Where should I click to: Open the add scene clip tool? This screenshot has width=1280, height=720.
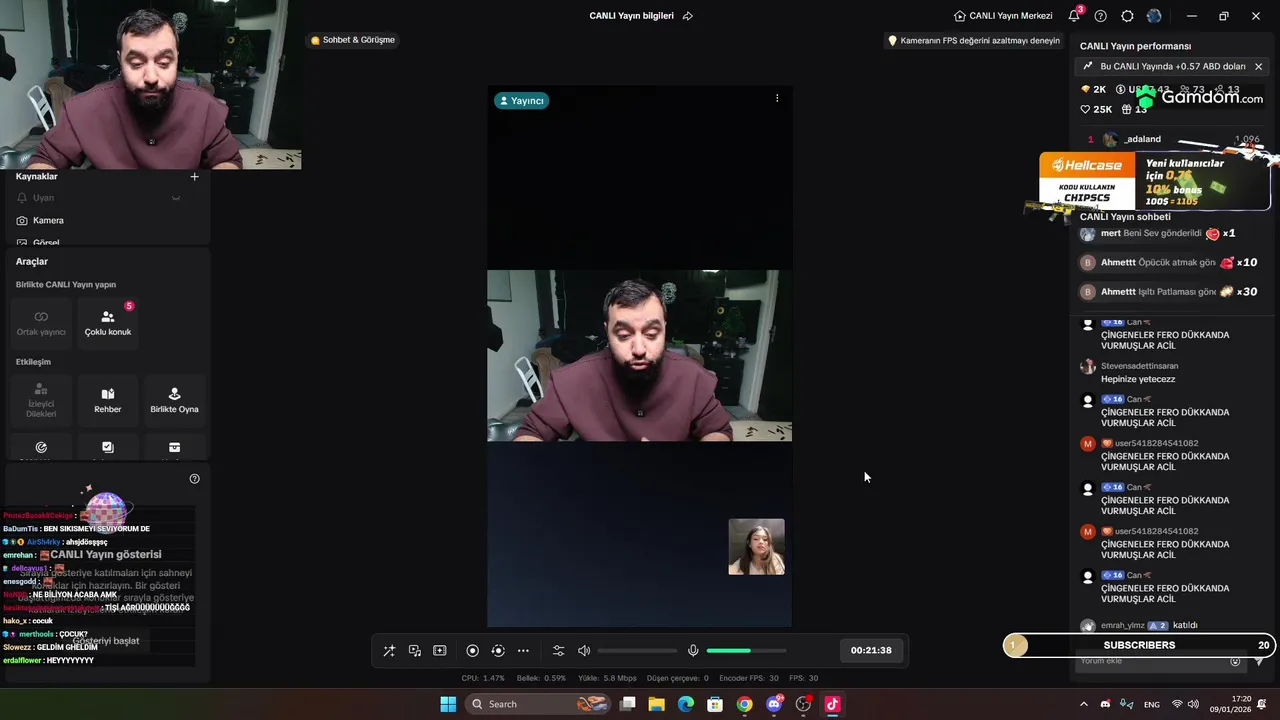(x=440, y=651)
